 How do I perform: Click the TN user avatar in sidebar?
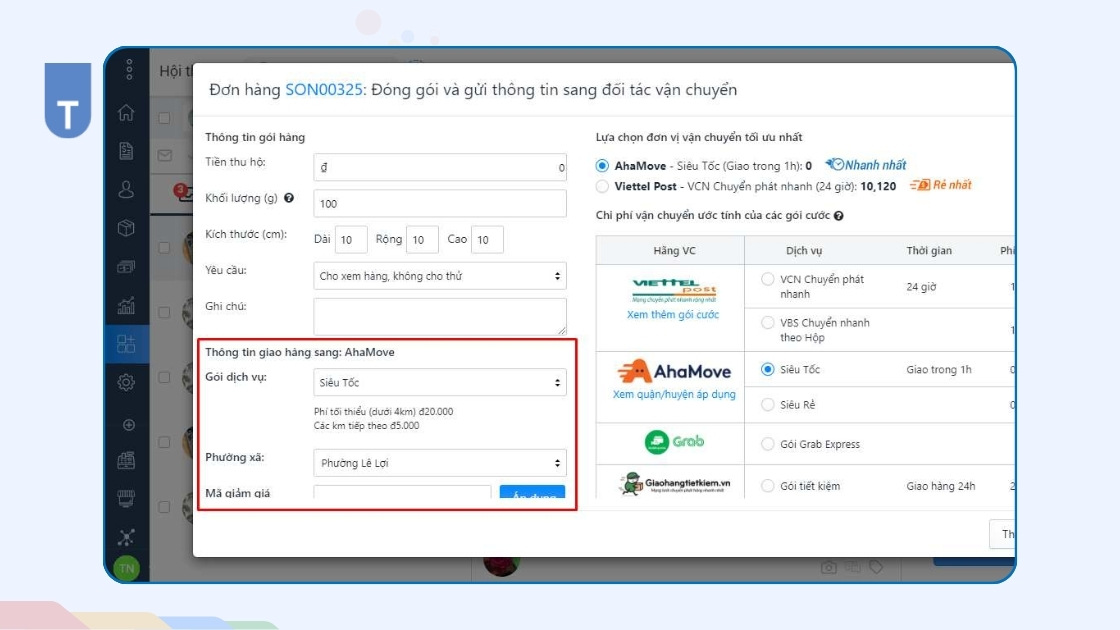pos(127,569)
